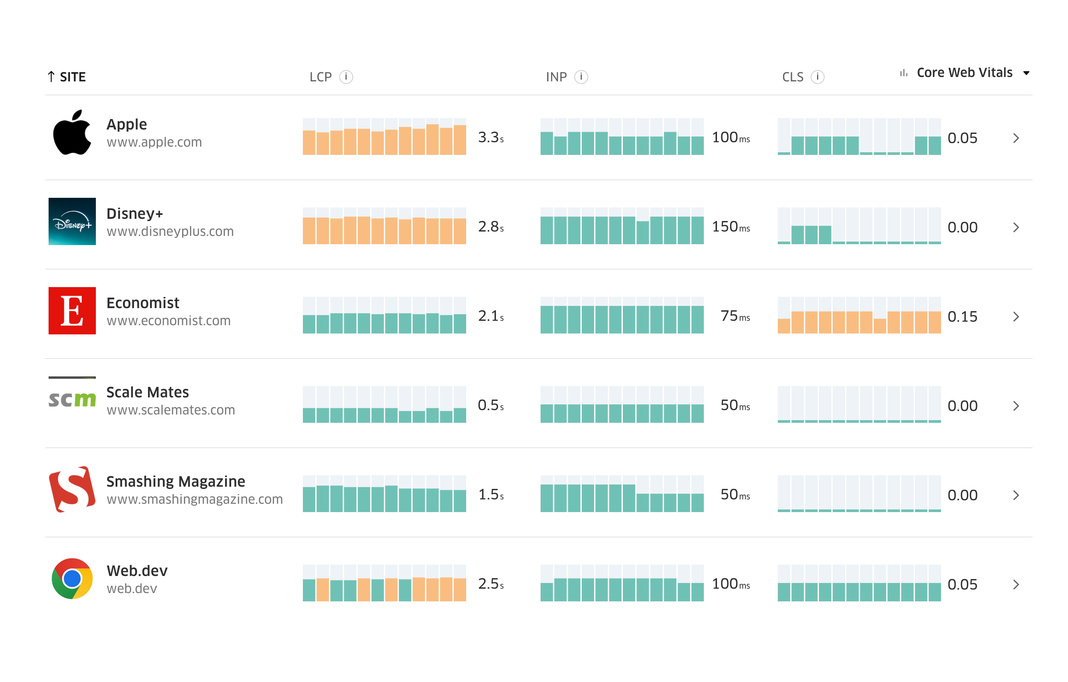Open the www.smashingmagazine.com link
The image size is (1068, 682).
tap(194, 500)
